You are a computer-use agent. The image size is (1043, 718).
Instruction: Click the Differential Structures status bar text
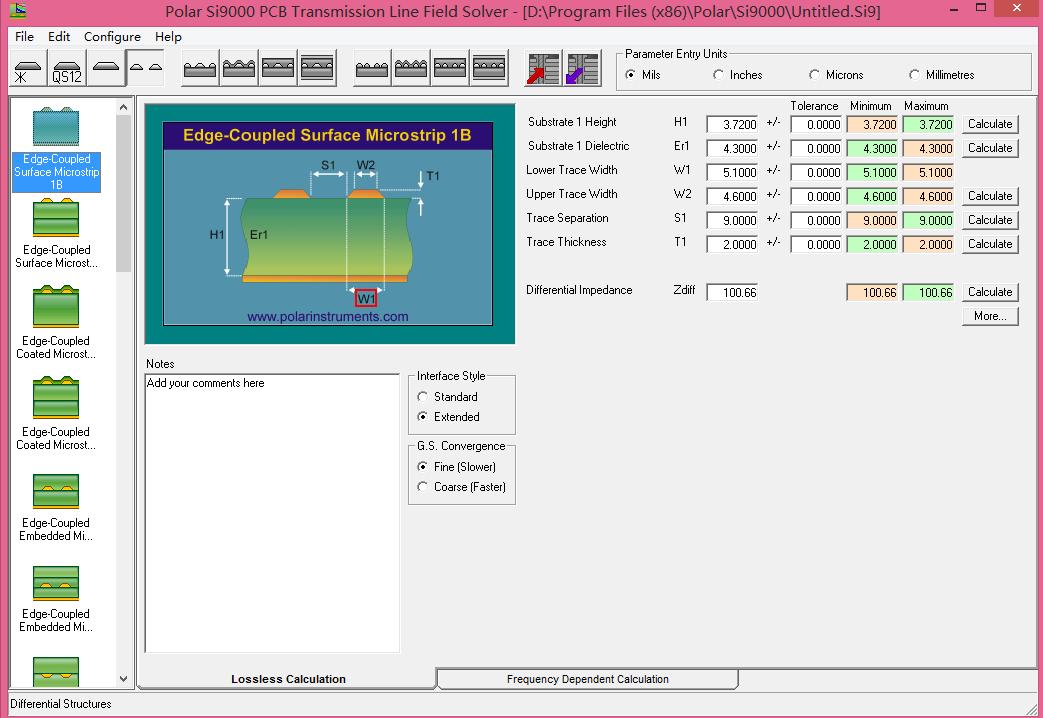tap(61, 703)
